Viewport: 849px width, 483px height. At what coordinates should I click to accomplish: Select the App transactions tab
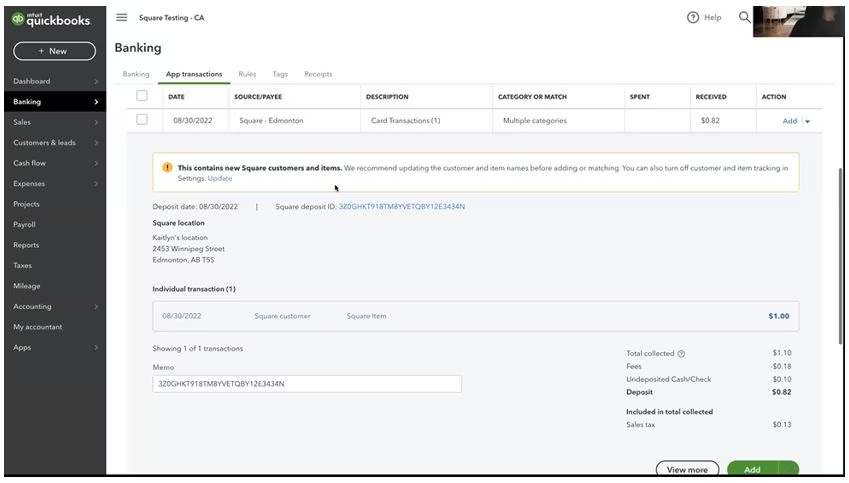pyautogui.click(x=194, y=74)
